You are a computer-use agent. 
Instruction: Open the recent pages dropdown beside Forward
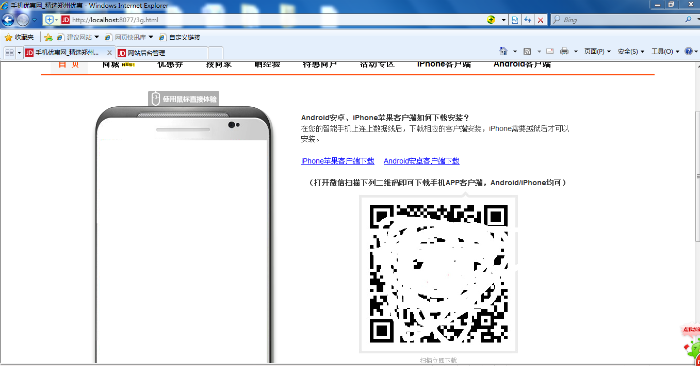pyautogui.click(x=34, y=20)
